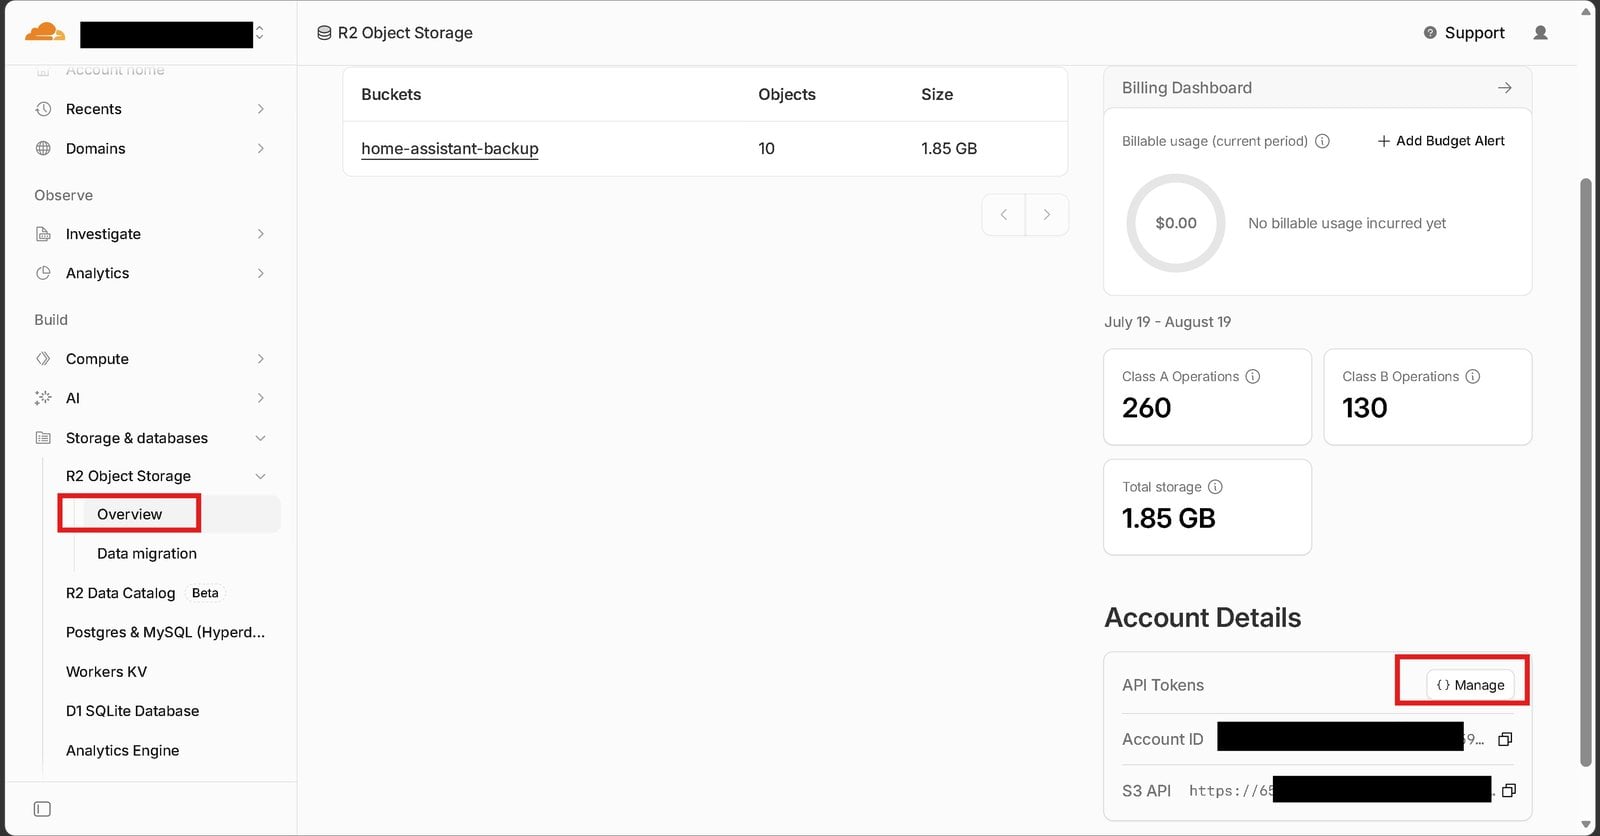Click the objects count 10 cell
Screen dimensions: 1600x836
[x=766, y=148]
